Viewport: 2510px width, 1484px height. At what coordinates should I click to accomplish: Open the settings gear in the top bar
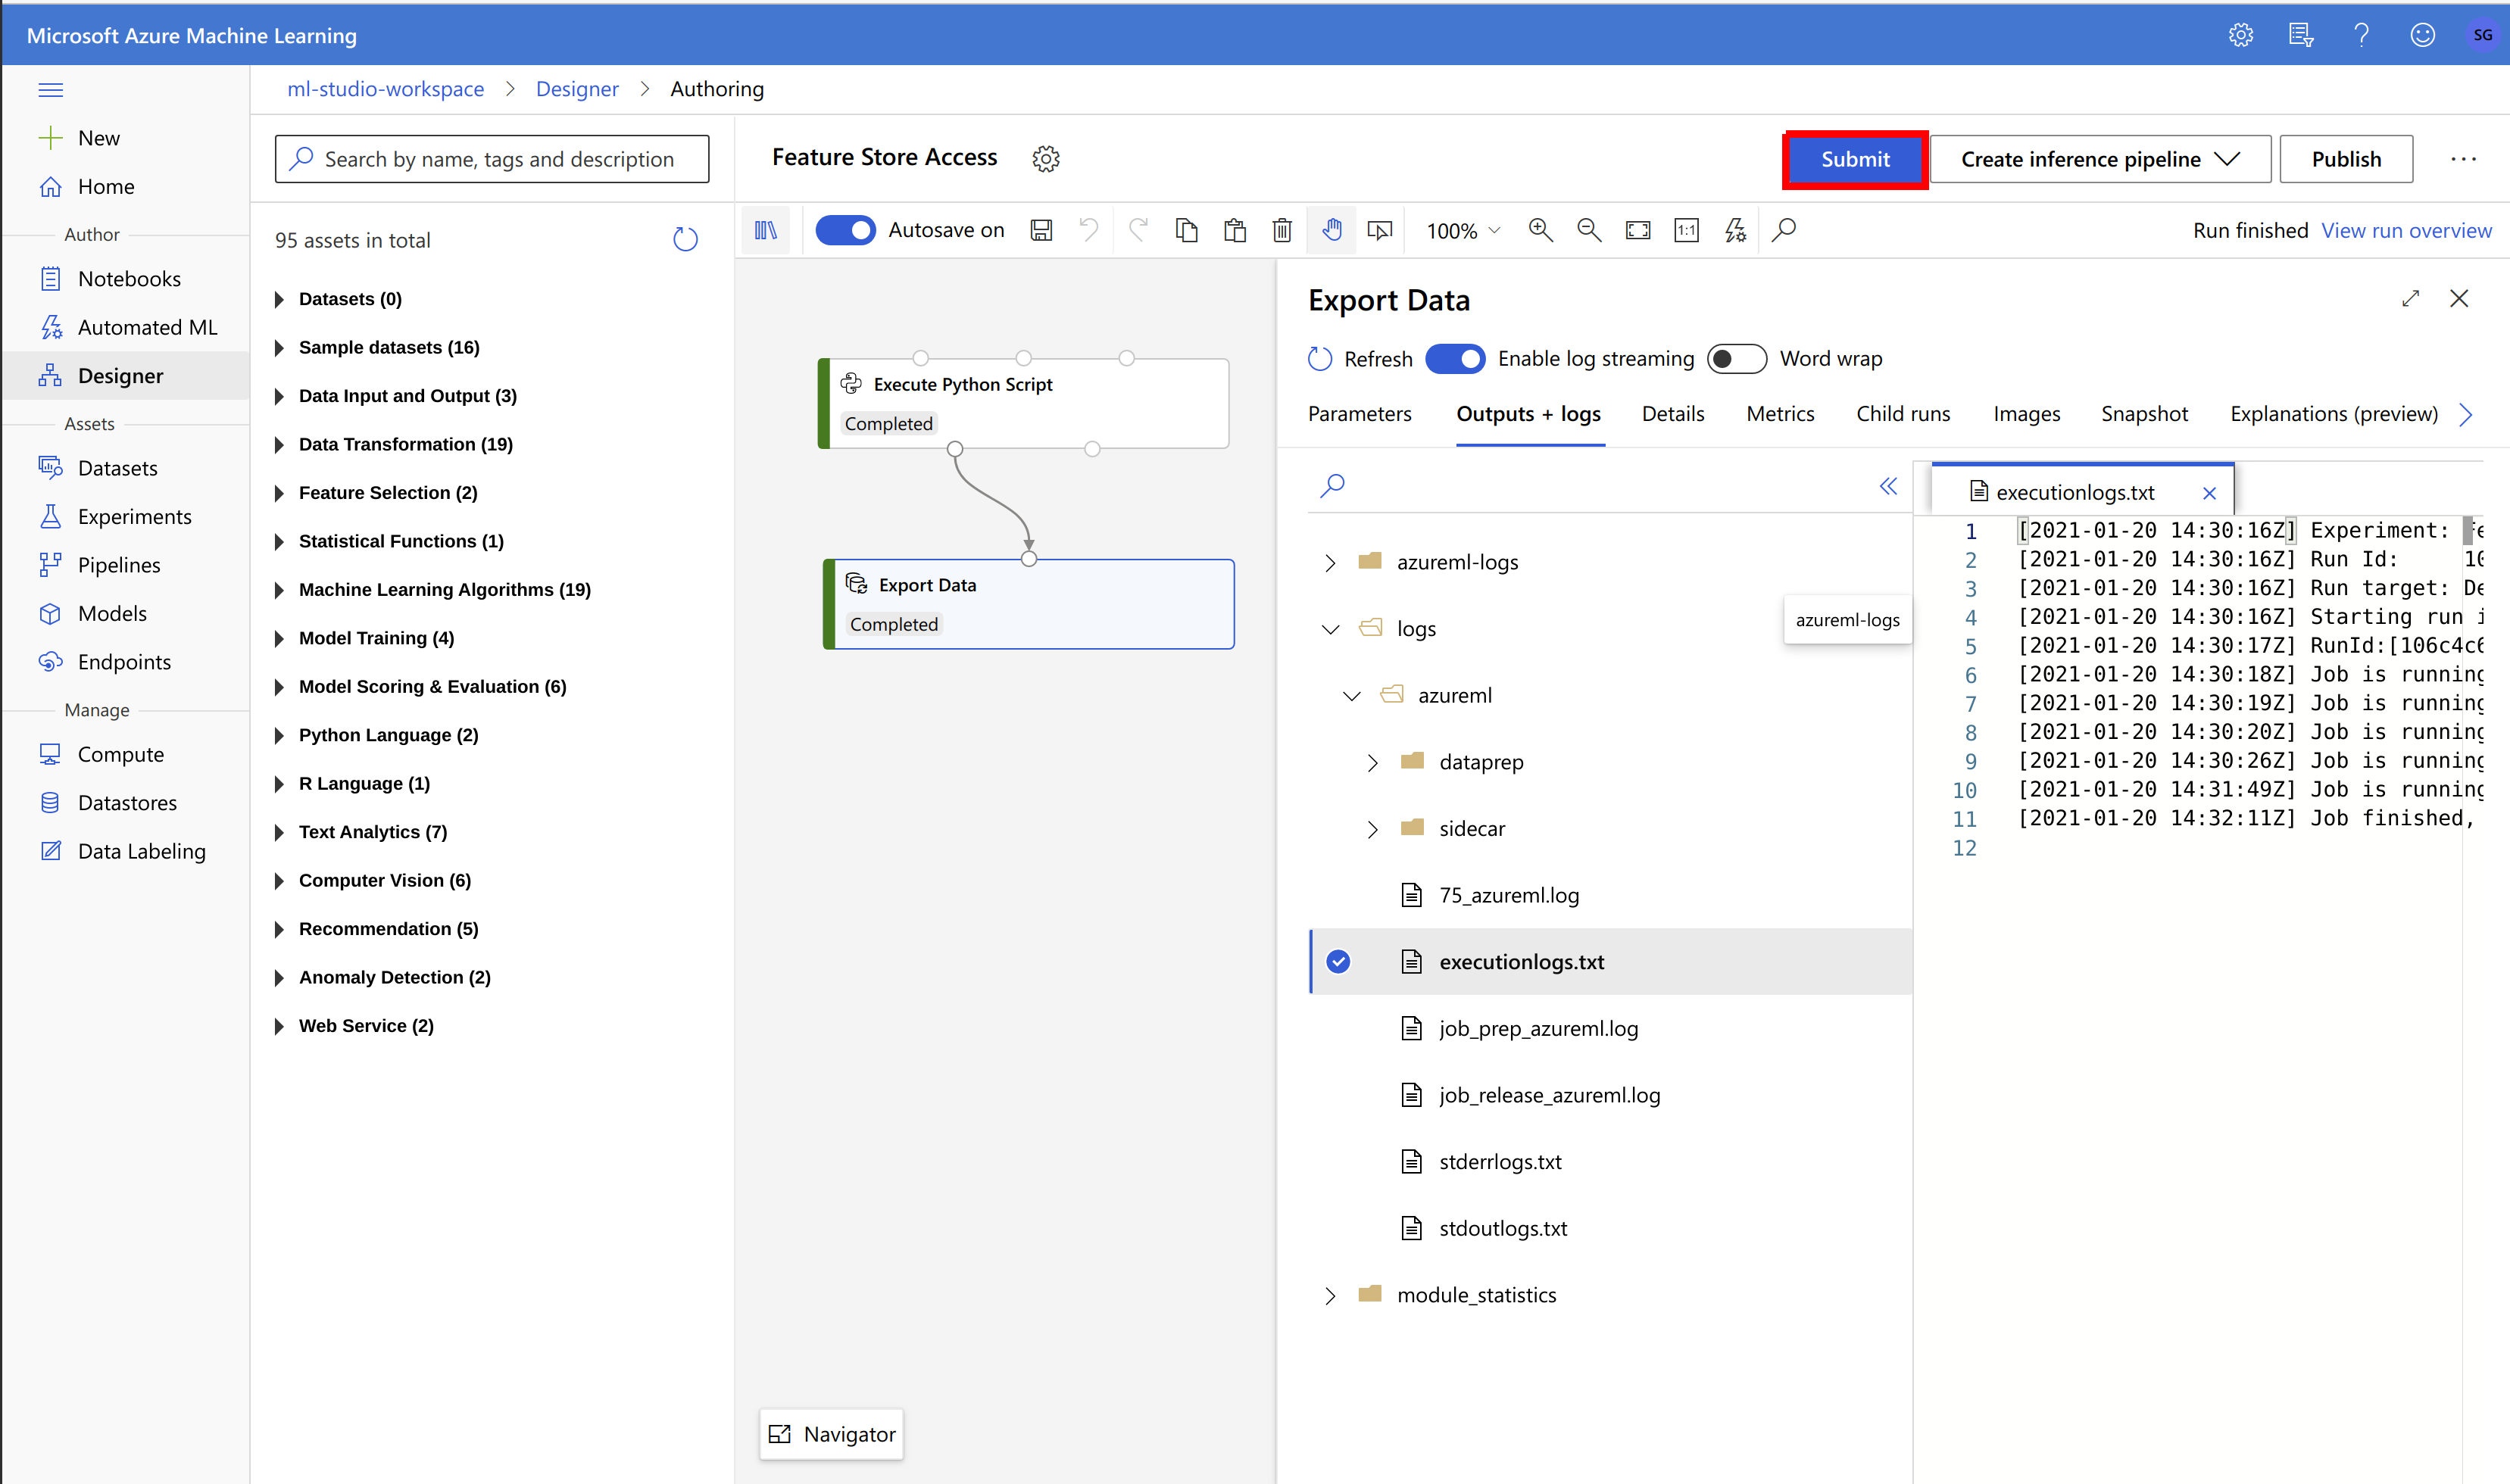(x=2240, y=35)
